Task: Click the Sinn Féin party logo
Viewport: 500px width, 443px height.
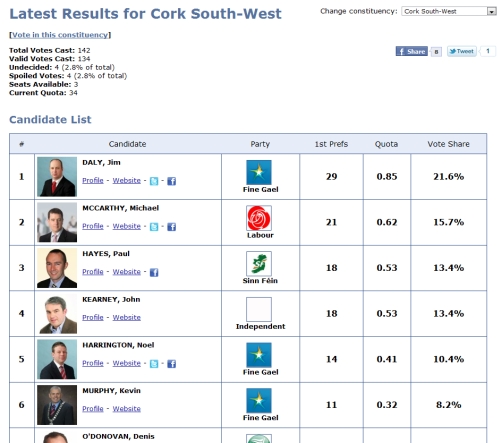Action: click(x=259, y=264)
